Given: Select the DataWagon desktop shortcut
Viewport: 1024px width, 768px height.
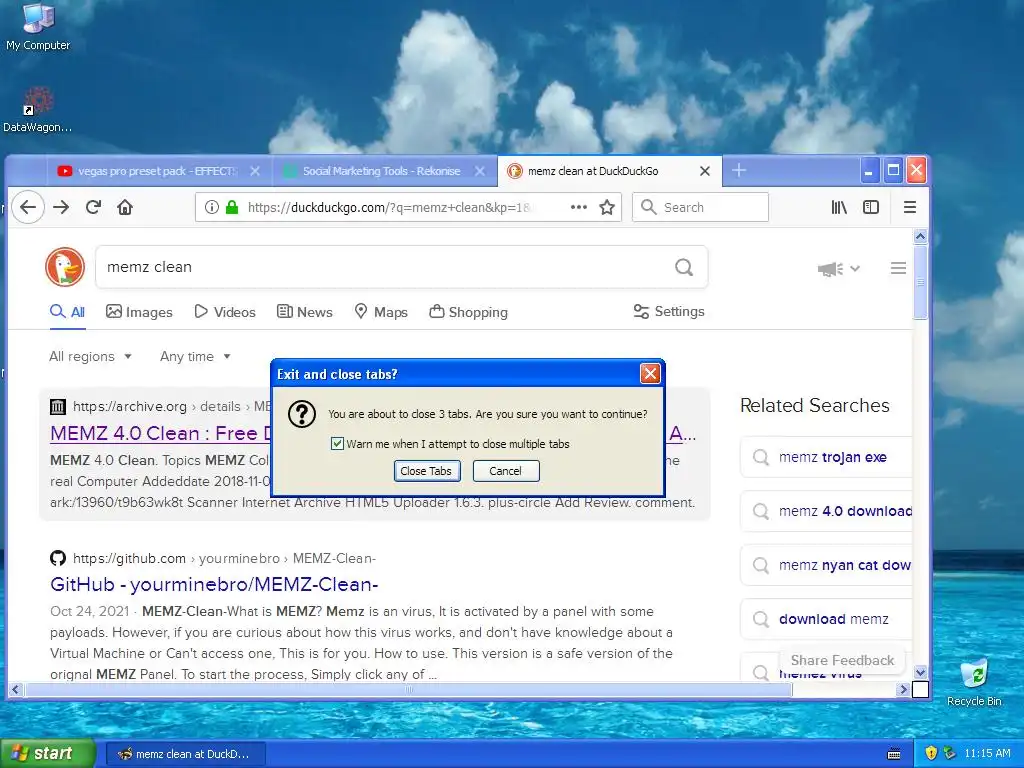Looking at the screenshot, I should (38, 110).
